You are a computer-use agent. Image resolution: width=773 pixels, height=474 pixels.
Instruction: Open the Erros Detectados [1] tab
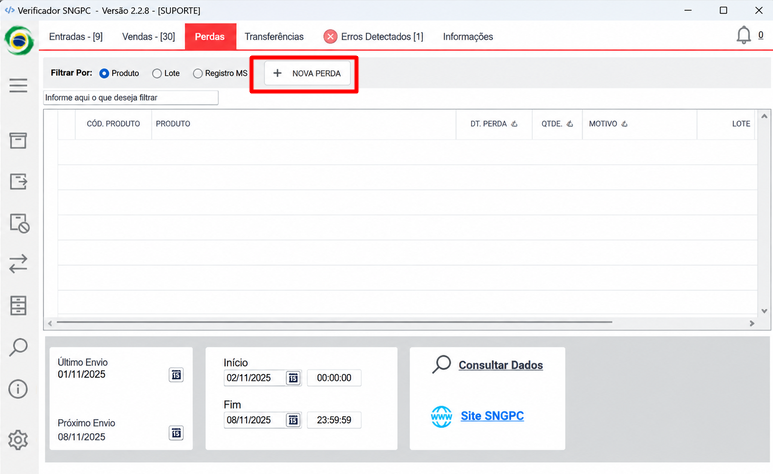click(373, 36)
